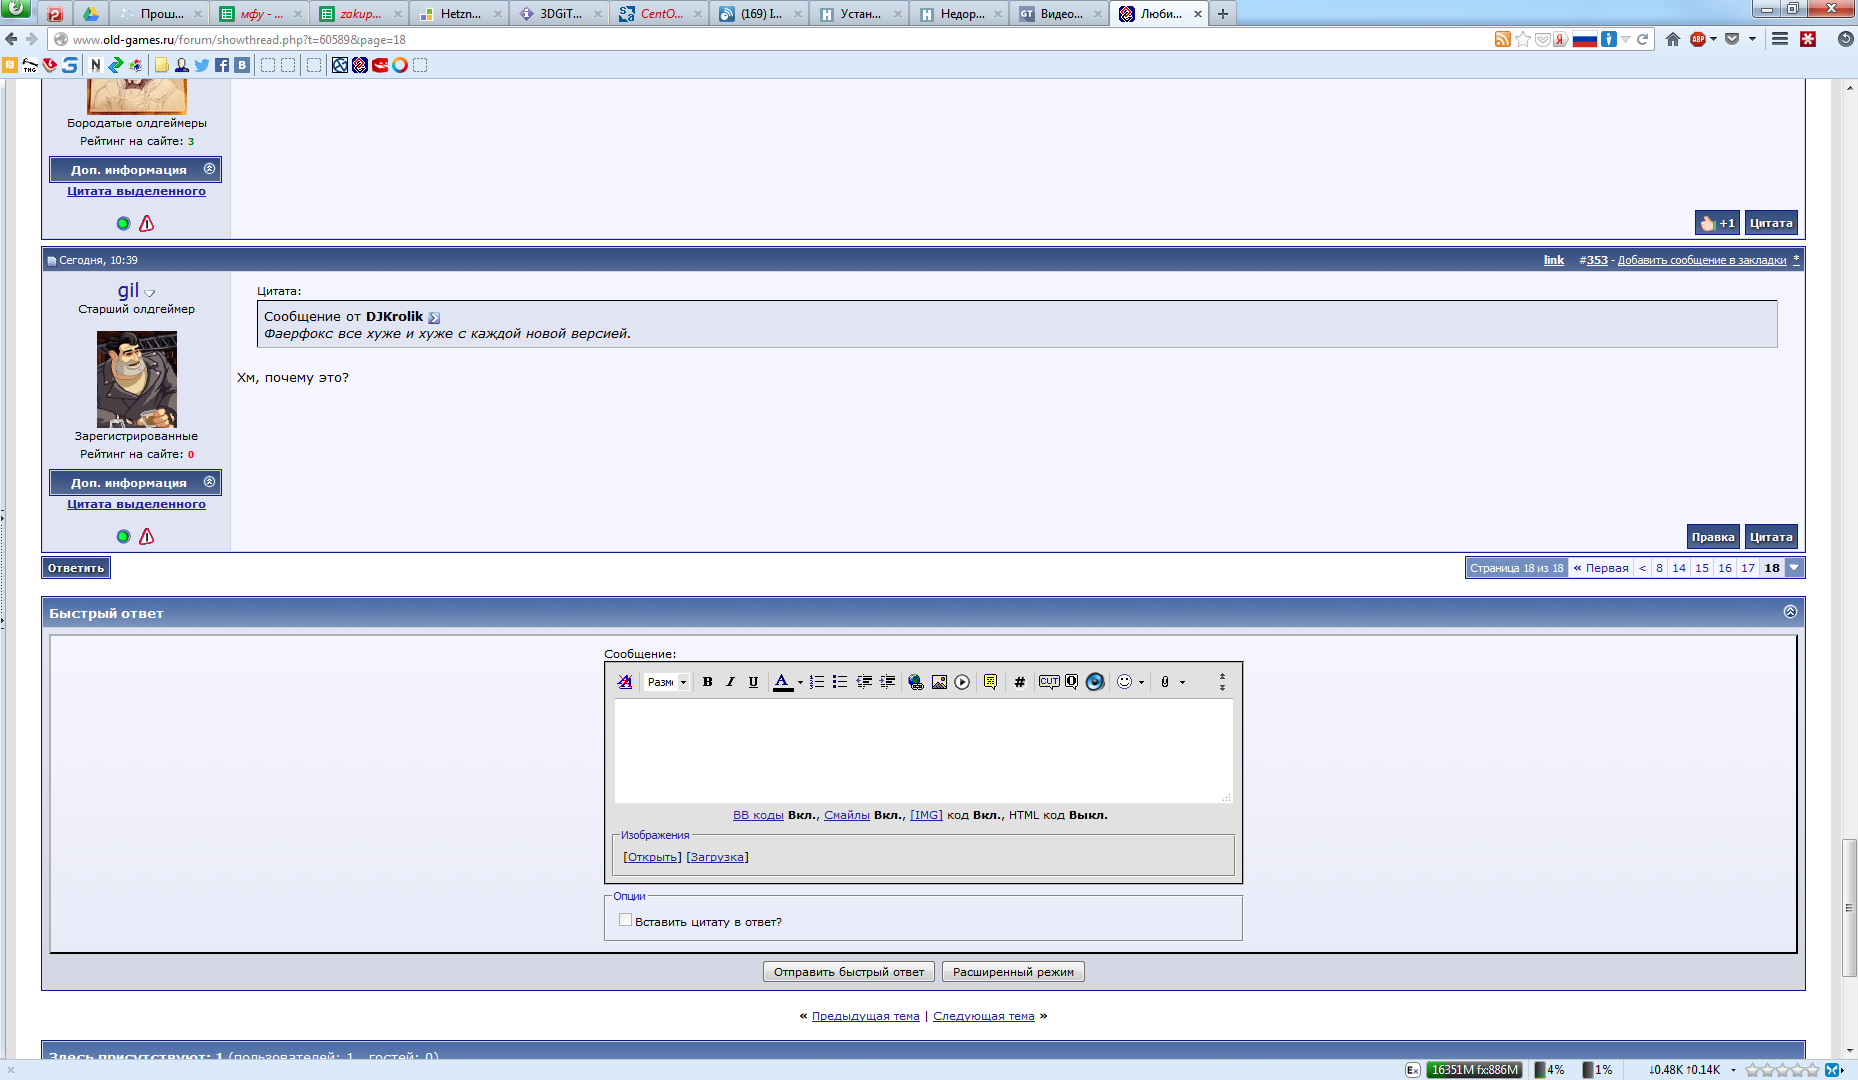Switch to the '3DGiT...' browser tab
This screenshot has width=1858, height=1080.
pos(560,14)
